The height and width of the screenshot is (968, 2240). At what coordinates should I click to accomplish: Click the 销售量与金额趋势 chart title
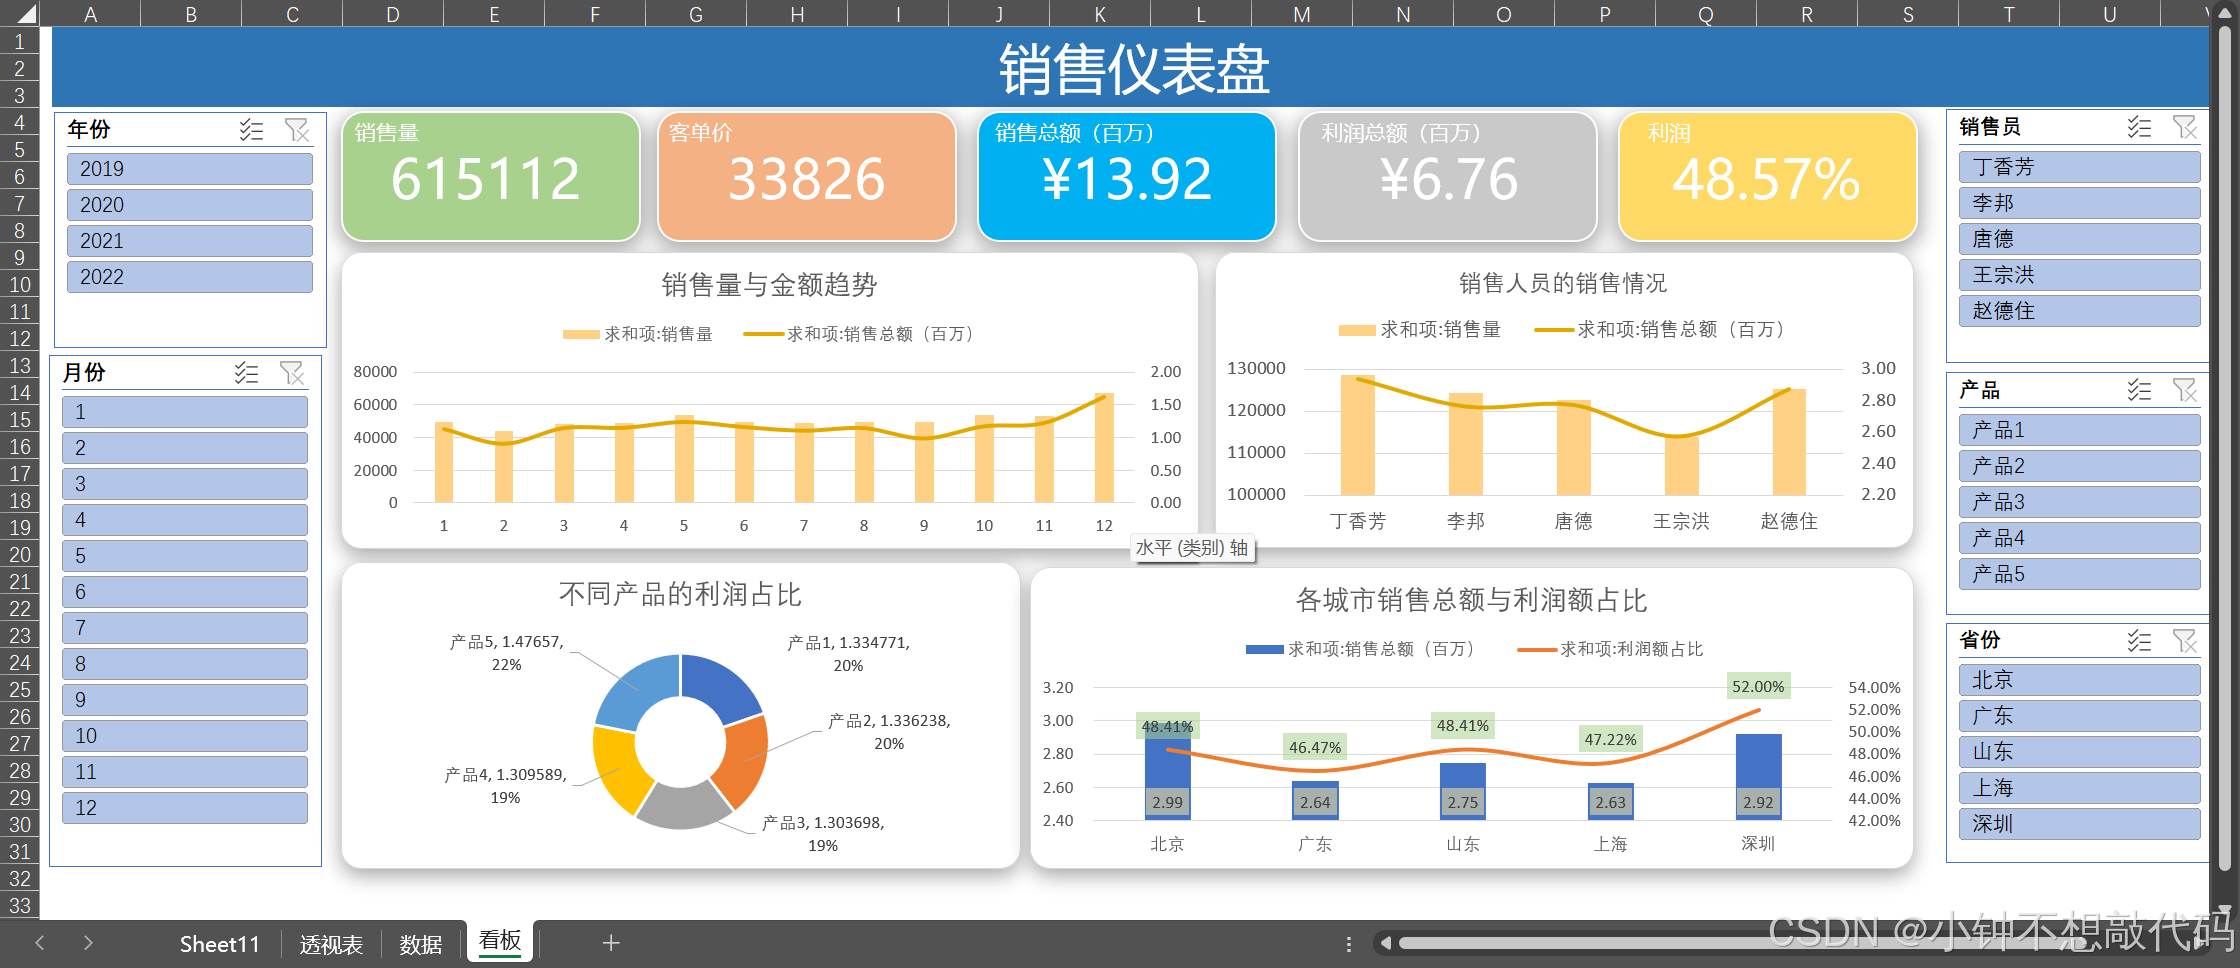[x=769, y=285]
